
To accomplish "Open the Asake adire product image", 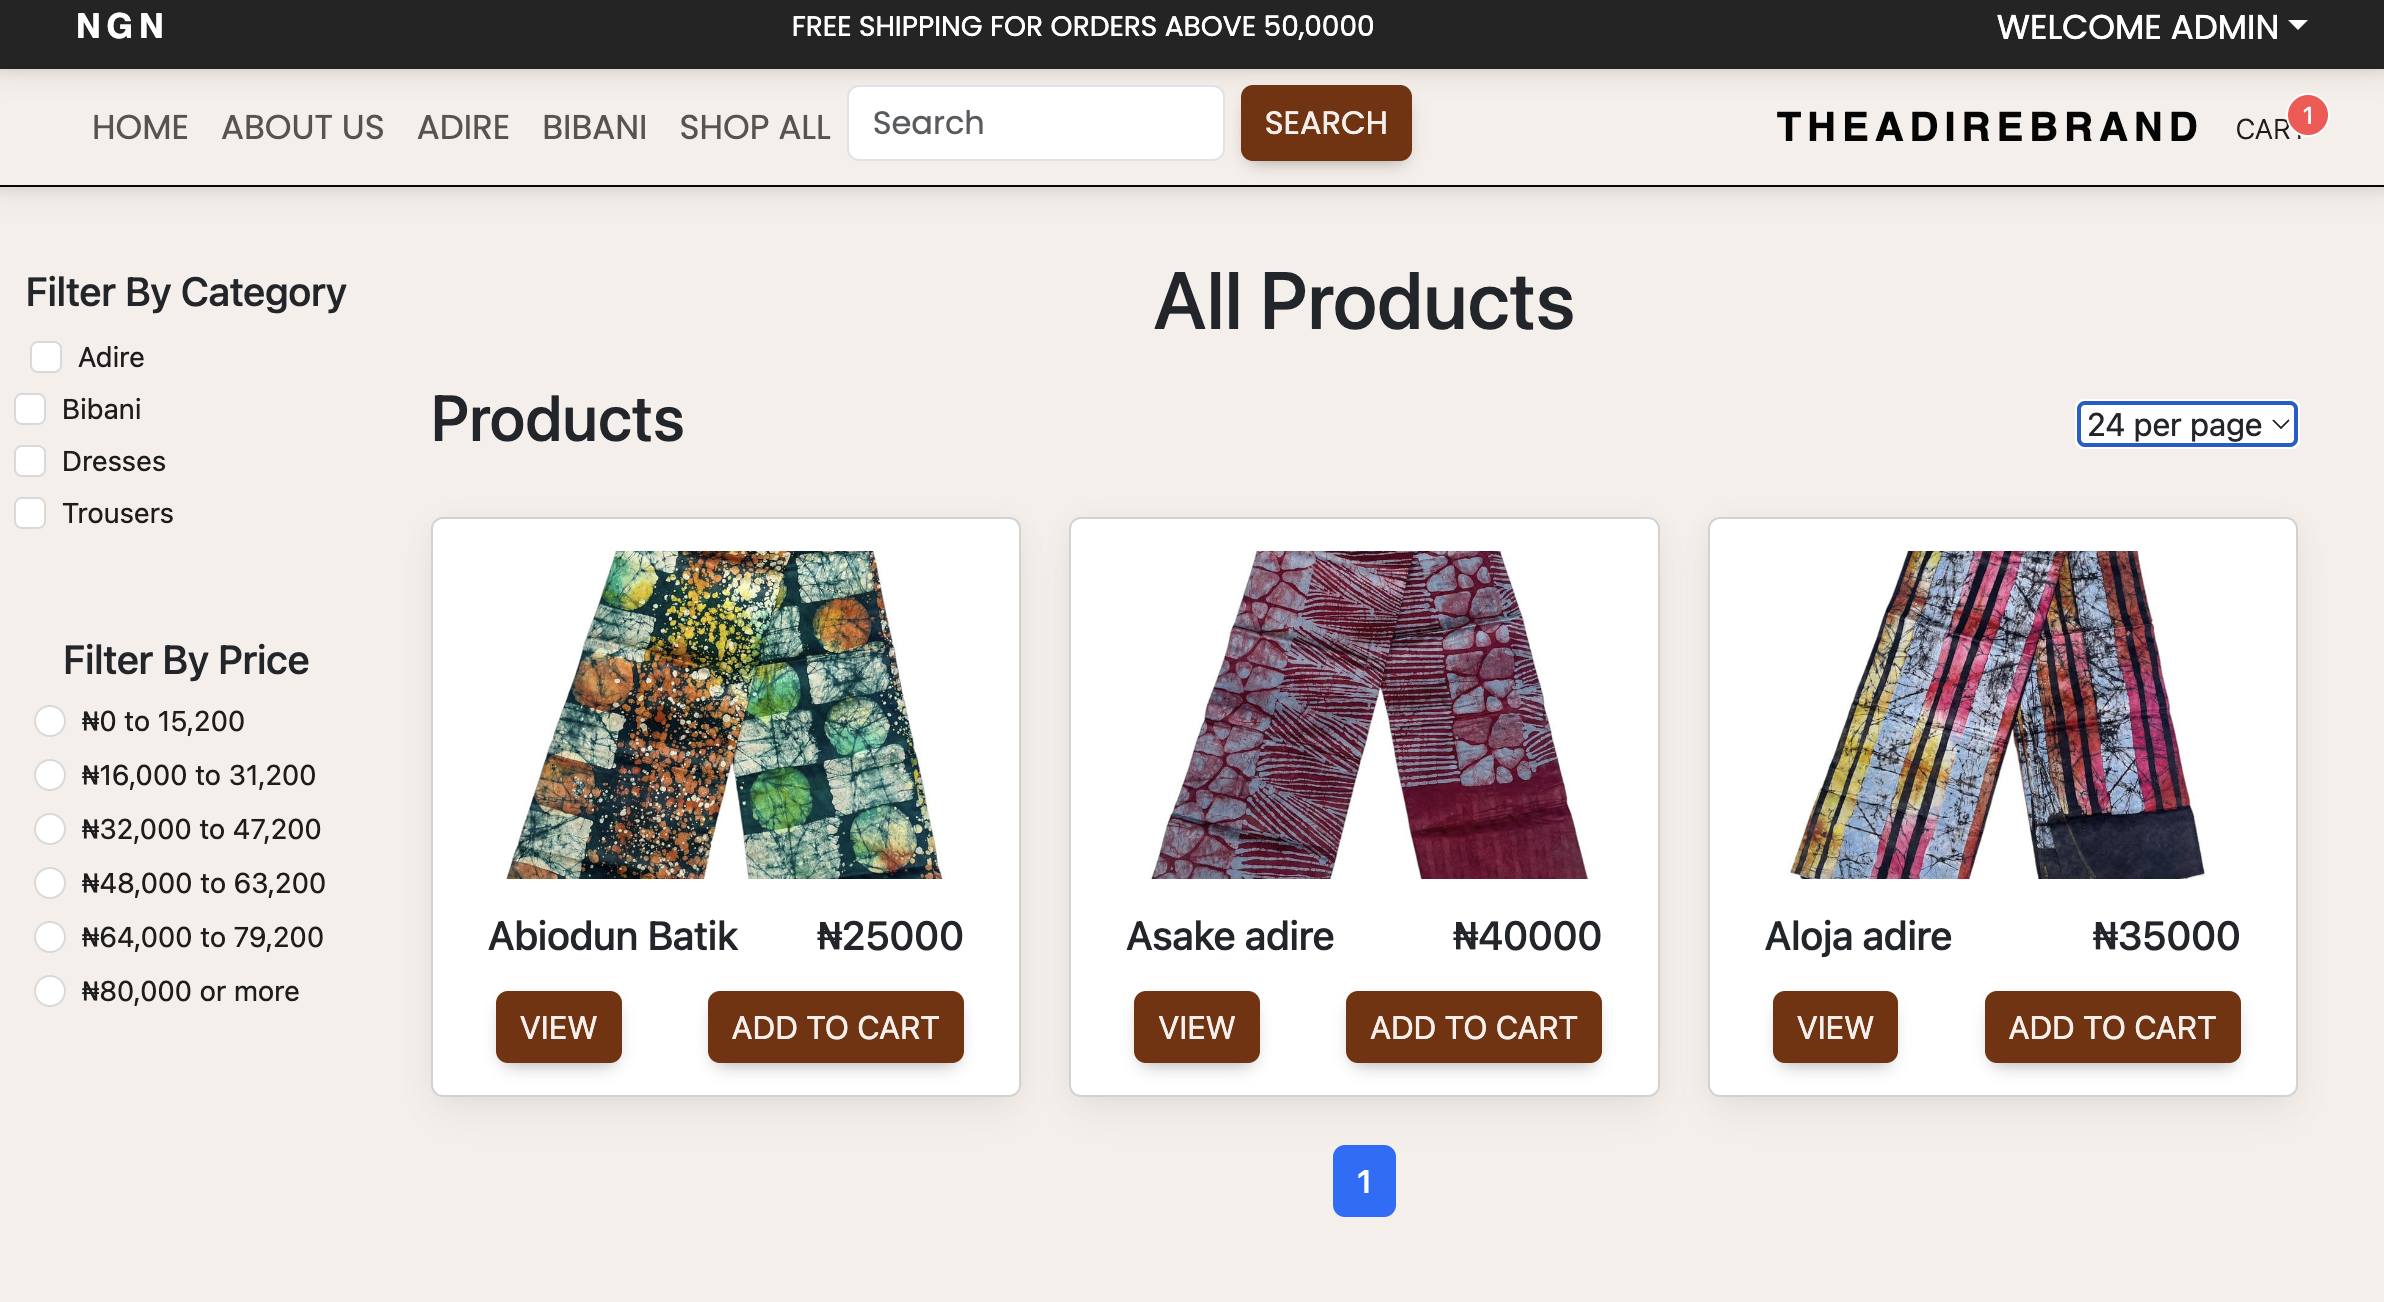I will click(1364, 714).
